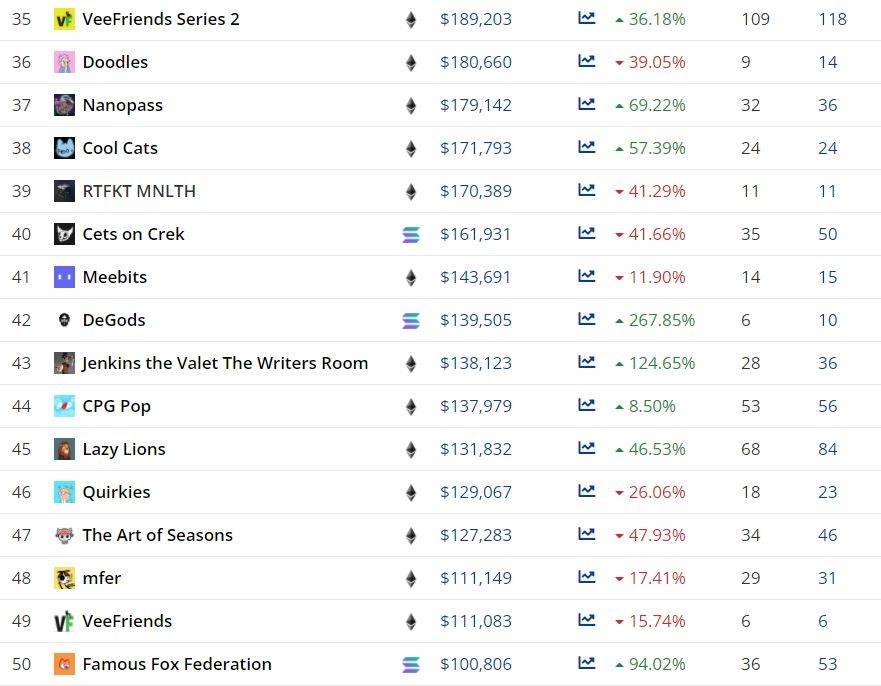Click the $189,203 sales value
The width and height of the screenshot is (881, 686).
[x=475, y=19]
